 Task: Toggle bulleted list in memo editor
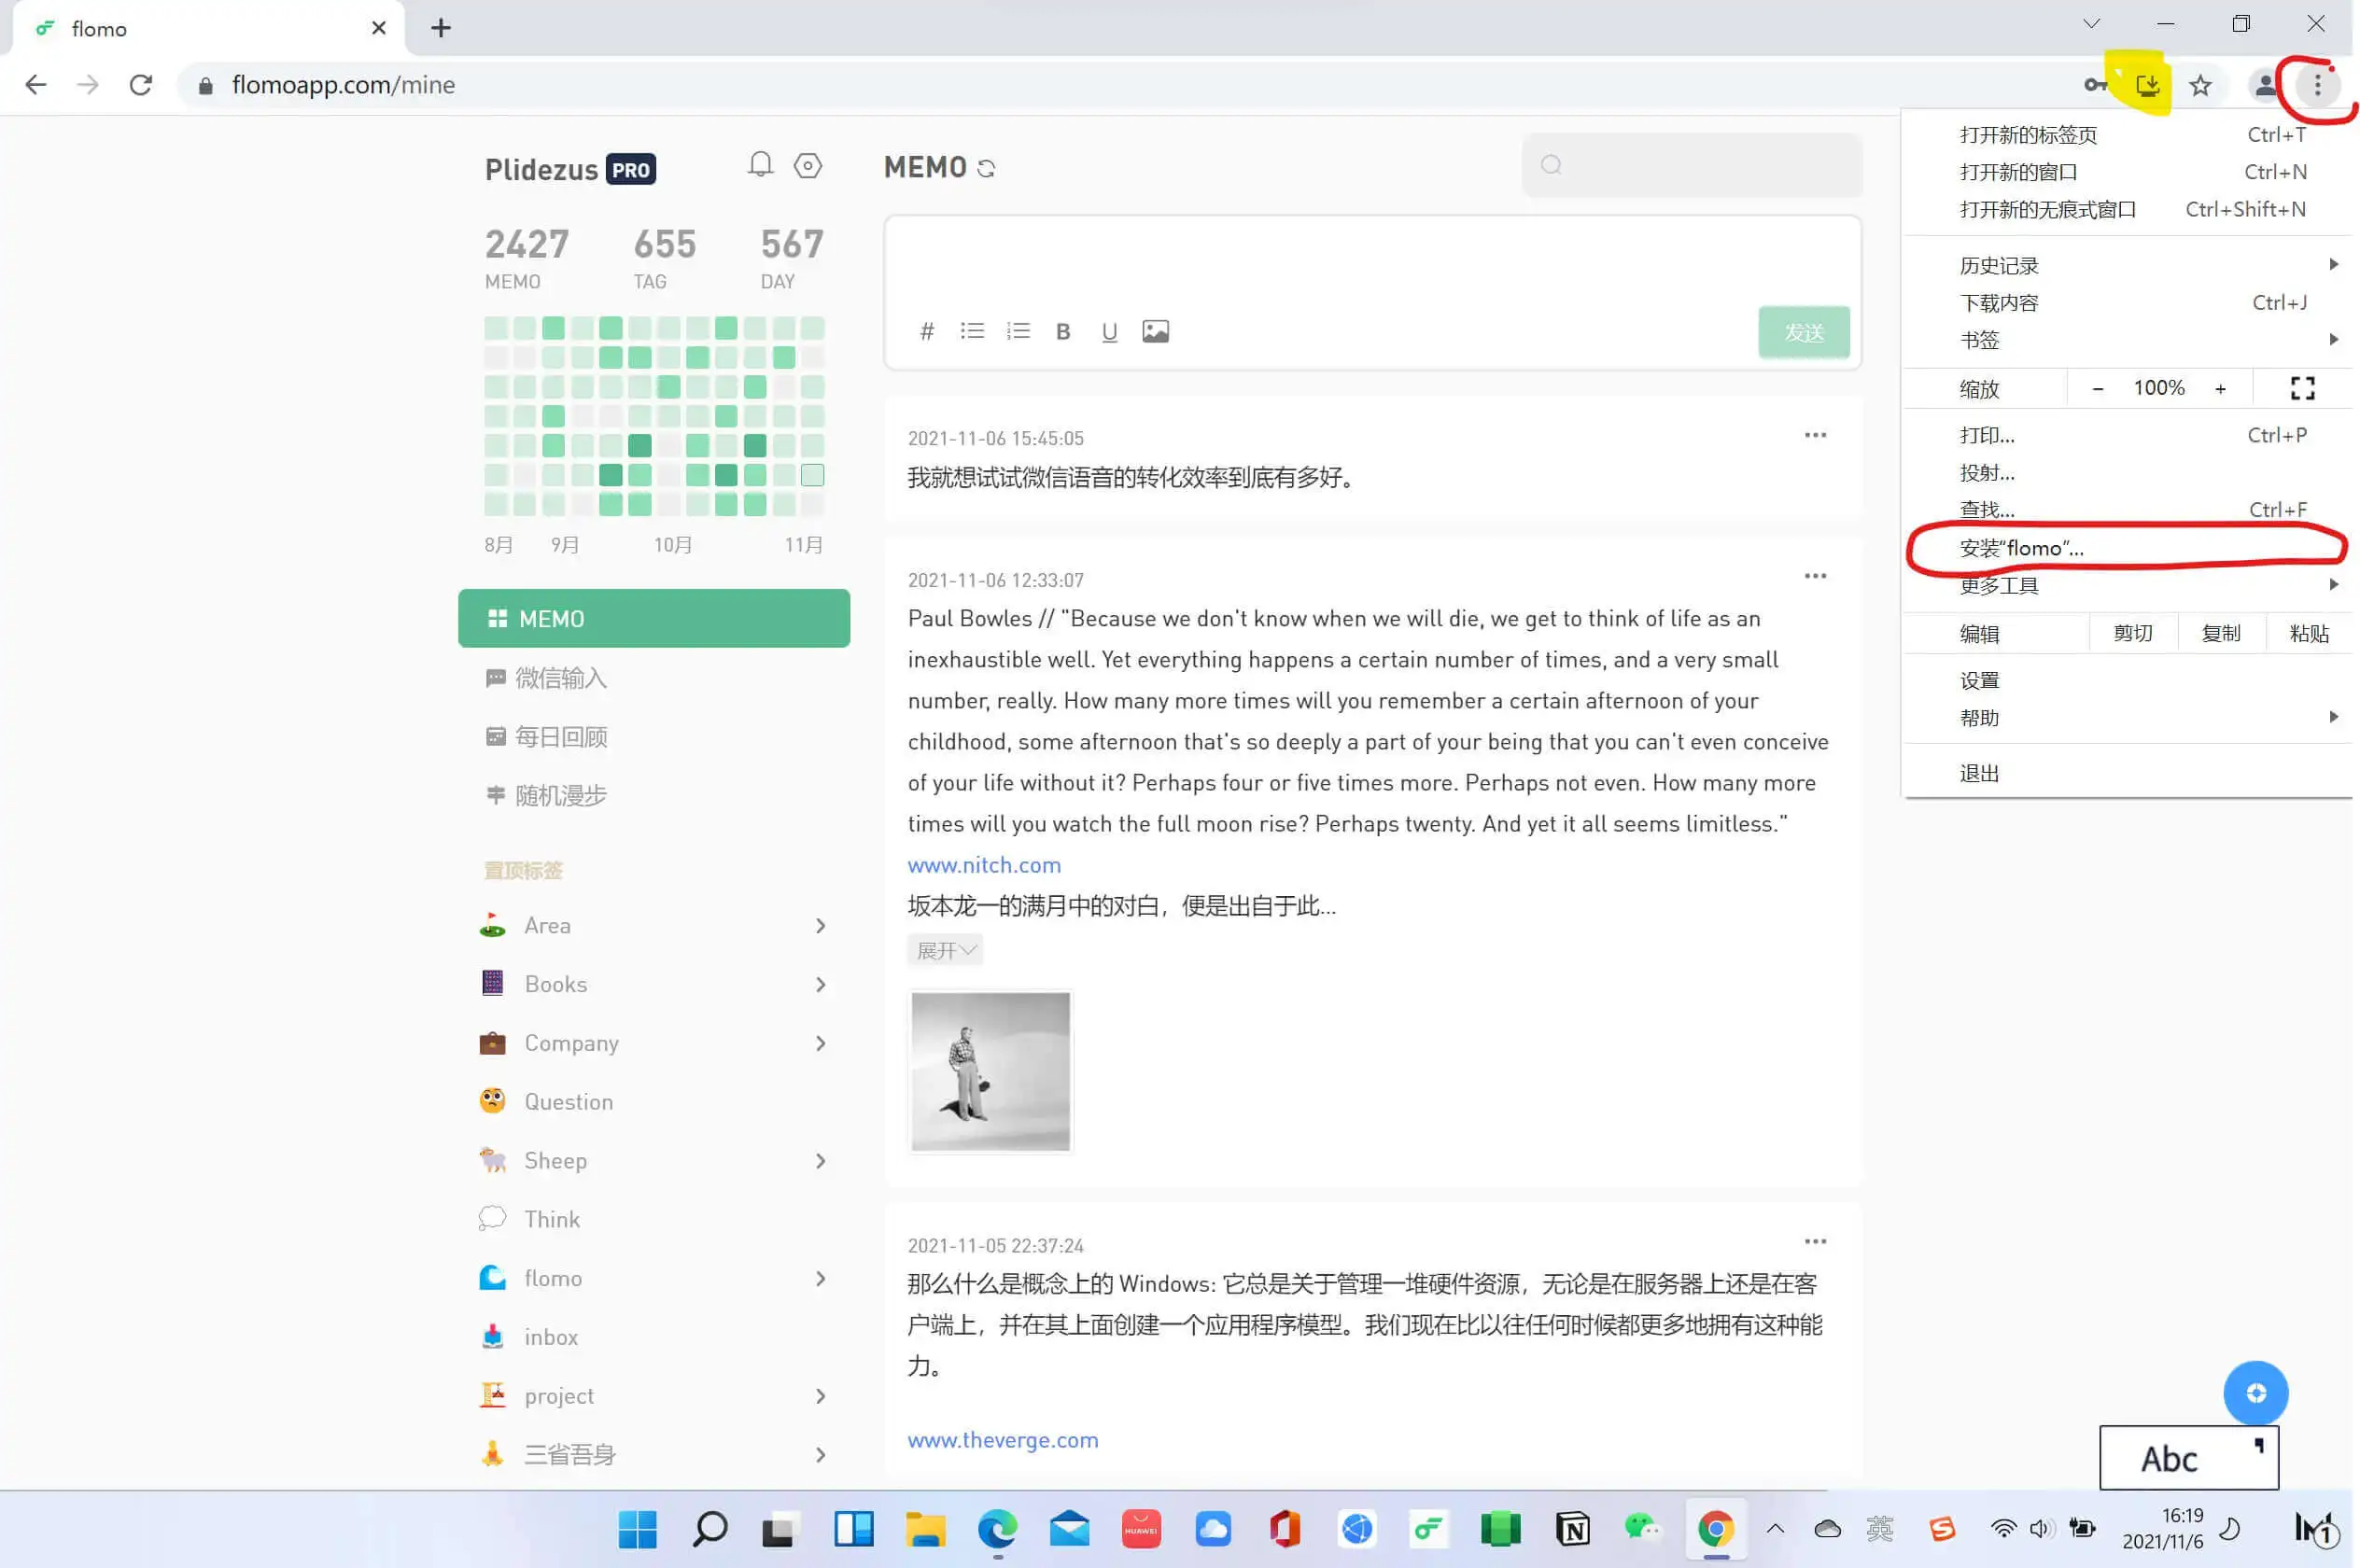tap(972, 331)
